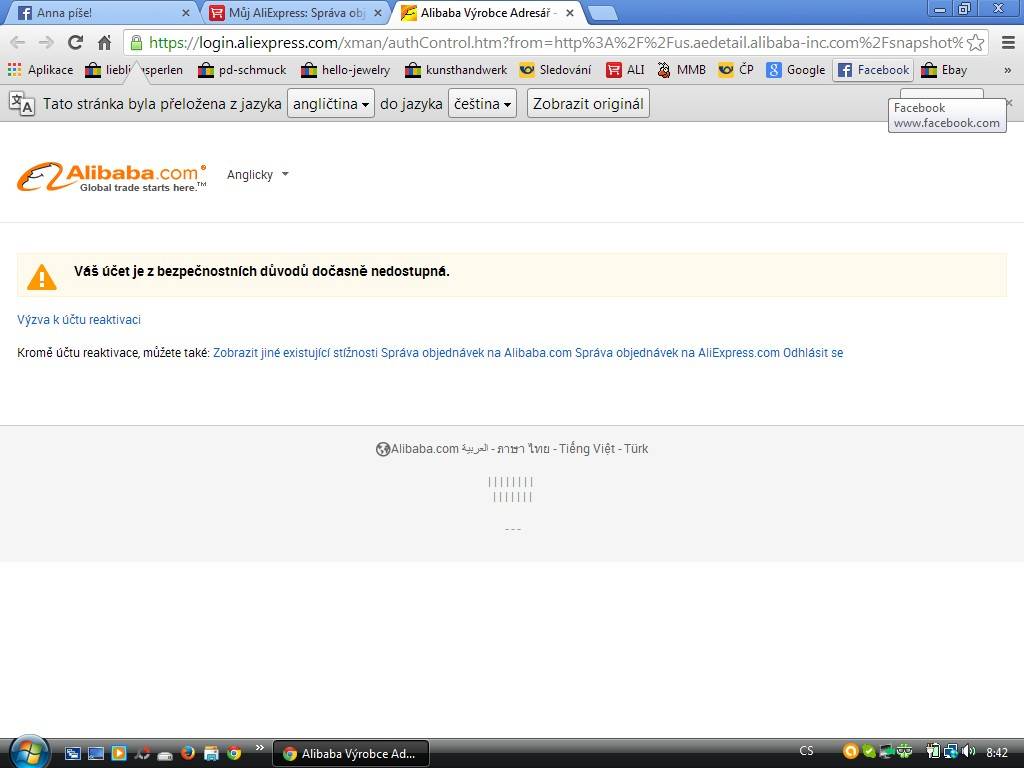Image resolution: width=1024 pixels, height=768 pixels.
Task: Close the Můj AliExpress tab
Action: tap(377, 12)
